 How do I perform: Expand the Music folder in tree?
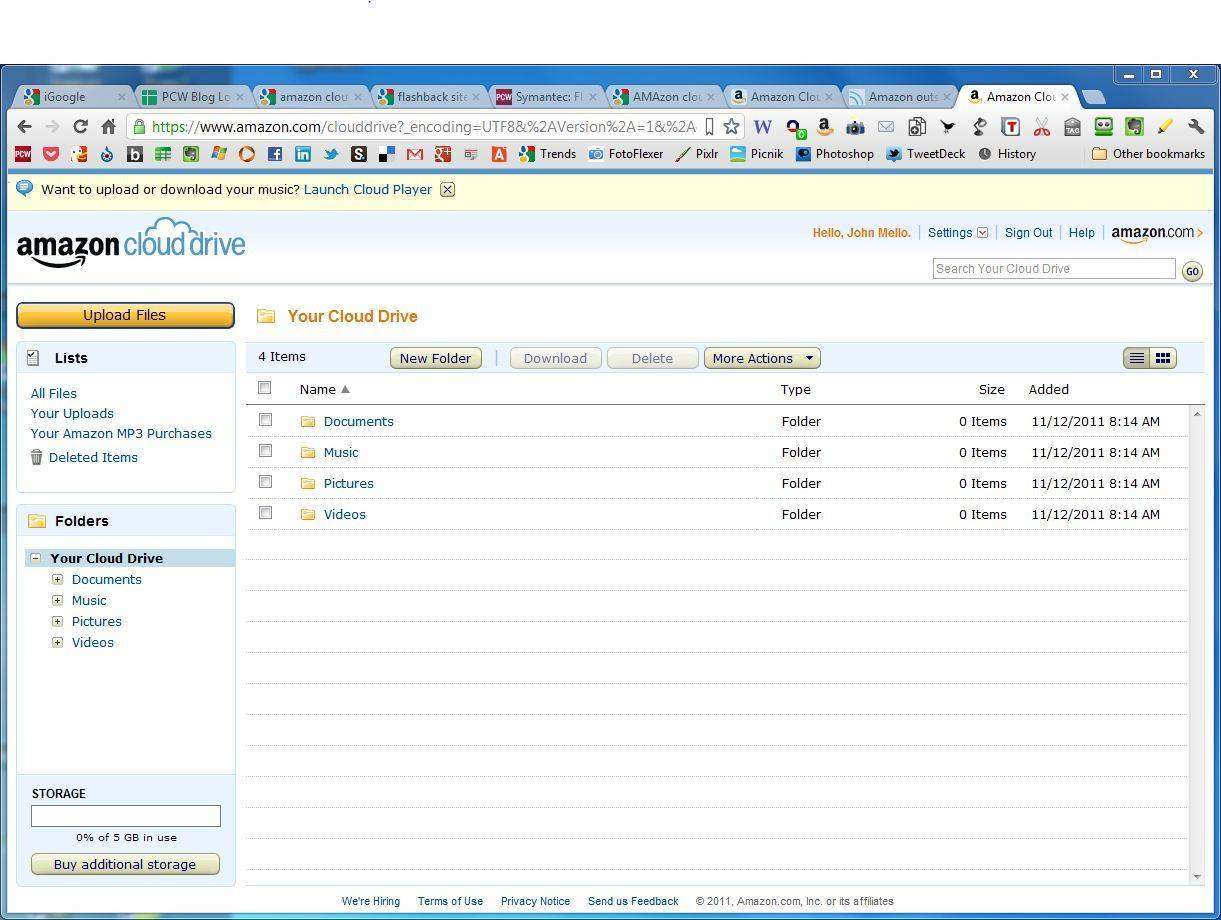point(57,600)
